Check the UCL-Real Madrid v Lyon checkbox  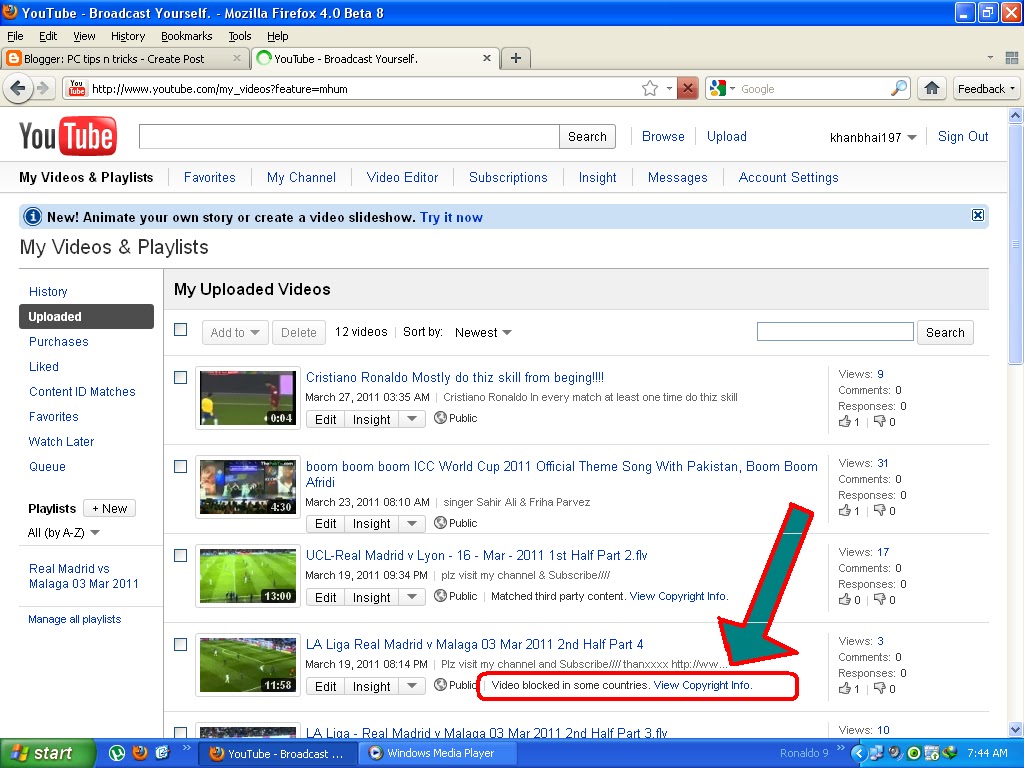(x=180, y=555)
